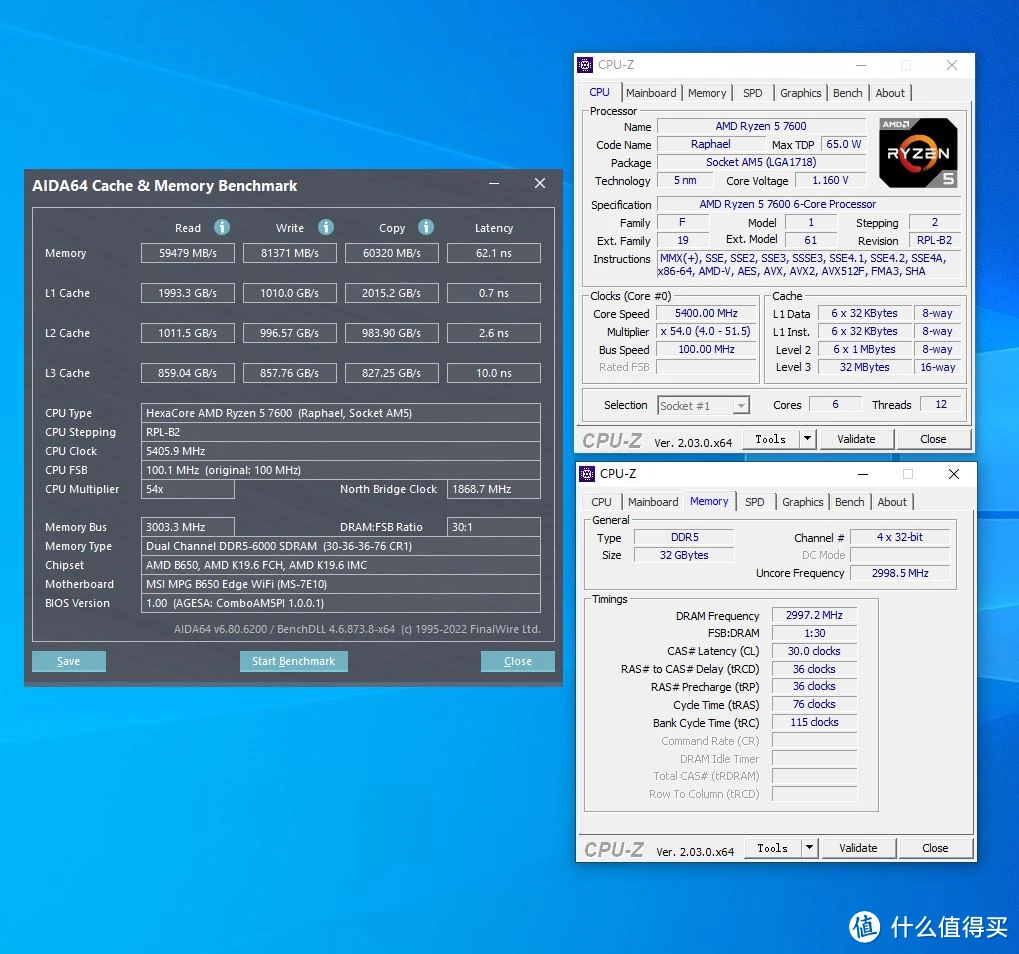The width and height of the screenshot is (1019, 954).
Task: Click processor Name field AMD Ryzen 5 7600
Action: (x=762, y=126)
